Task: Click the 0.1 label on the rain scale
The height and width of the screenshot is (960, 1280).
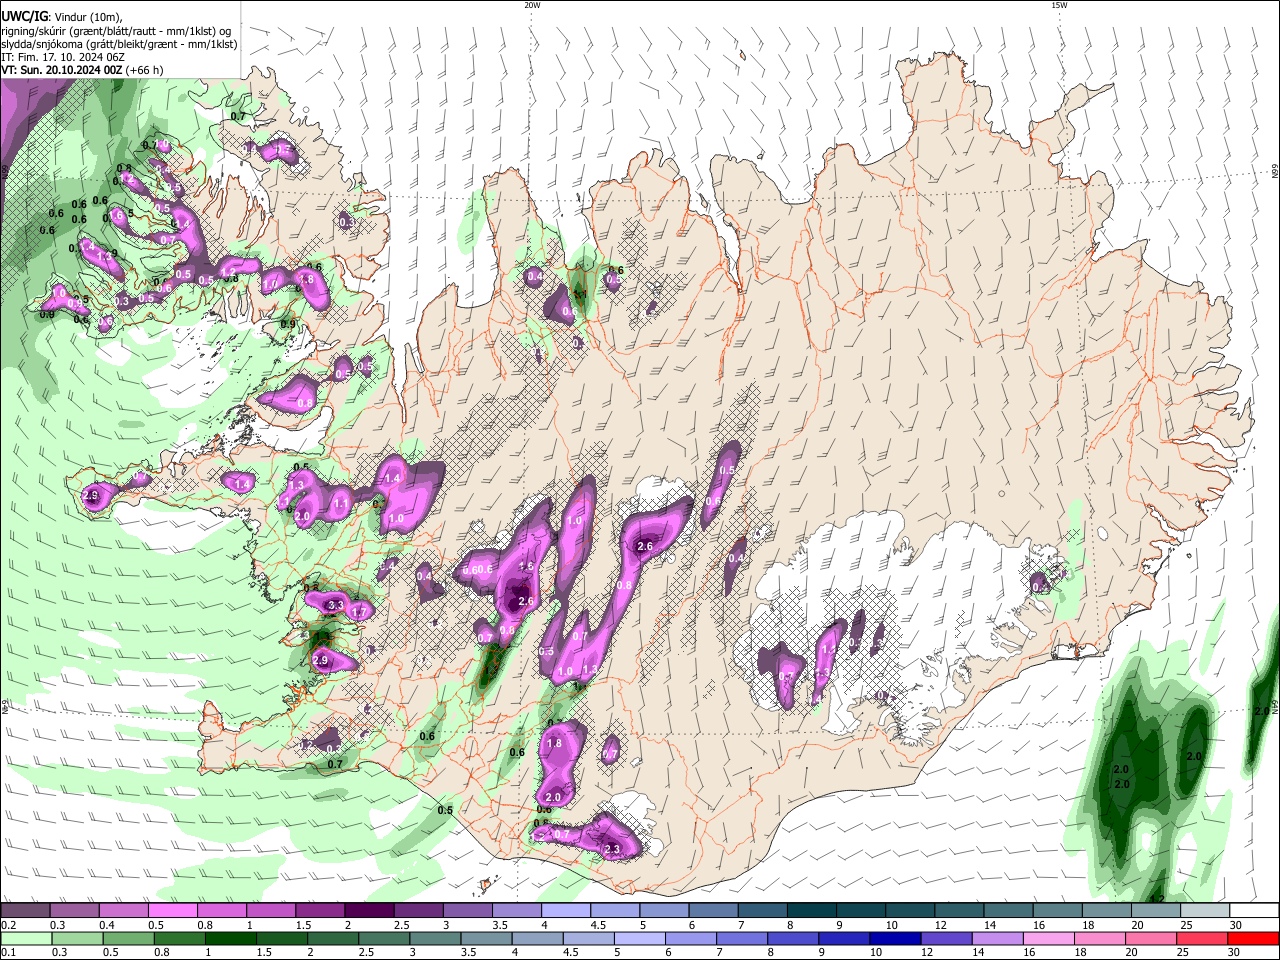Action: (7, 953)
